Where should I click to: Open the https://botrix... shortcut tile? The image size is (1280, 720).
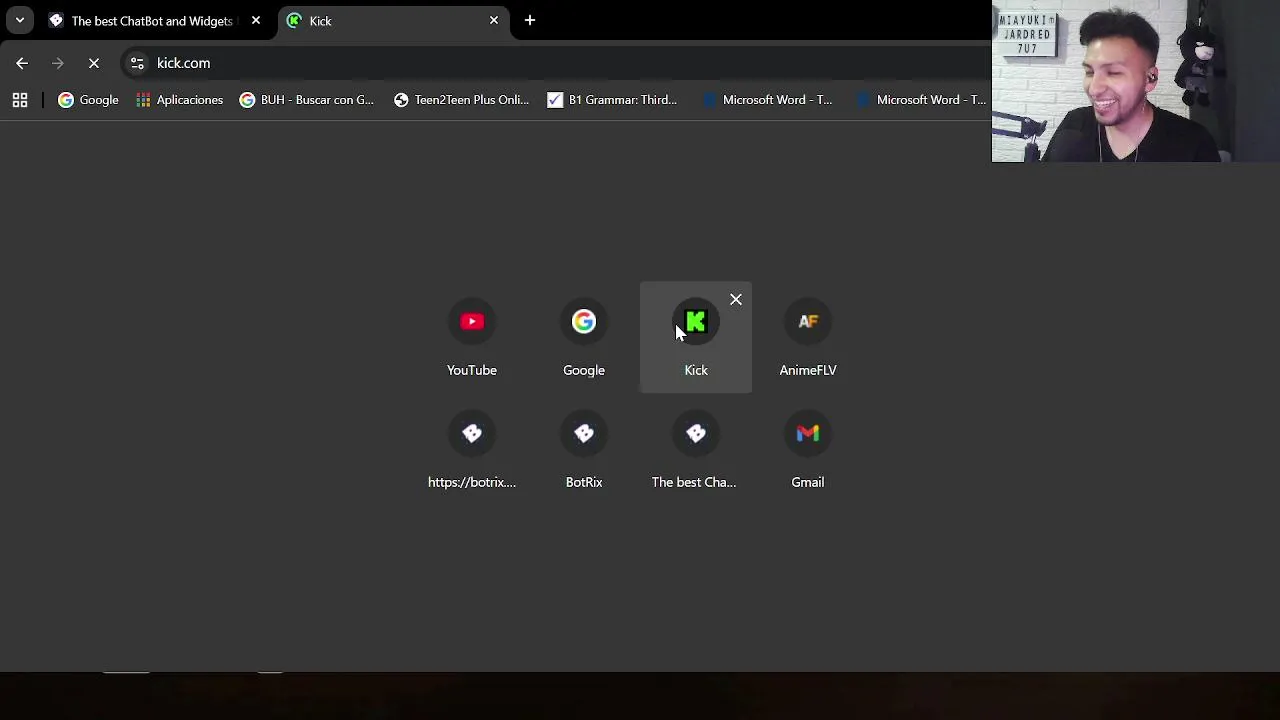pyautogui.click(x=472, y=450)
